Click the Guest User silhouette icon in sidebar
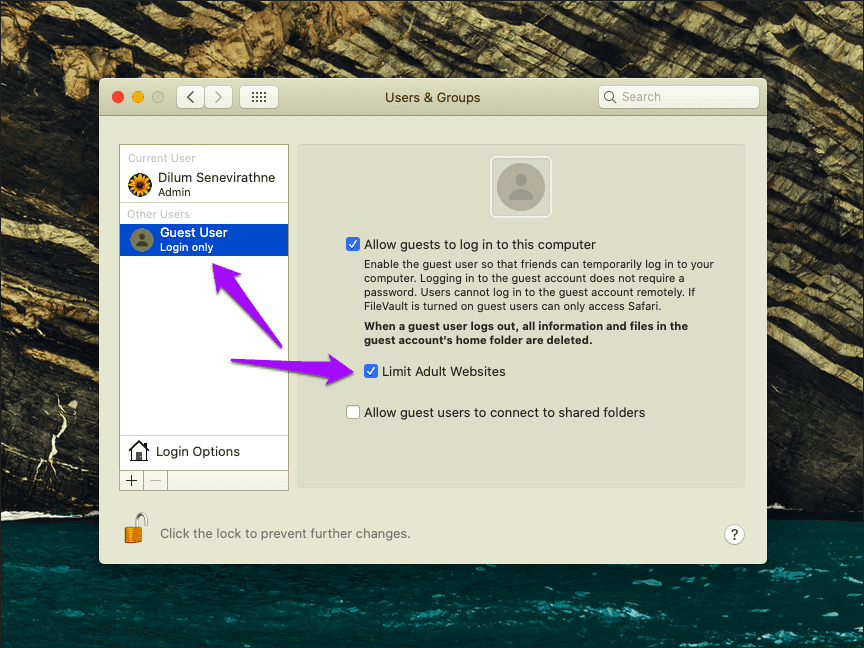 tap(142, 240)
